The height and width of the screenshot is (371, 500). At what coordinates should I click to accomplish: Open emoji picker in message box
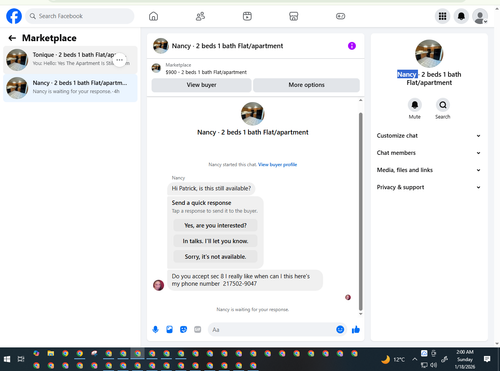click(340, 329)
